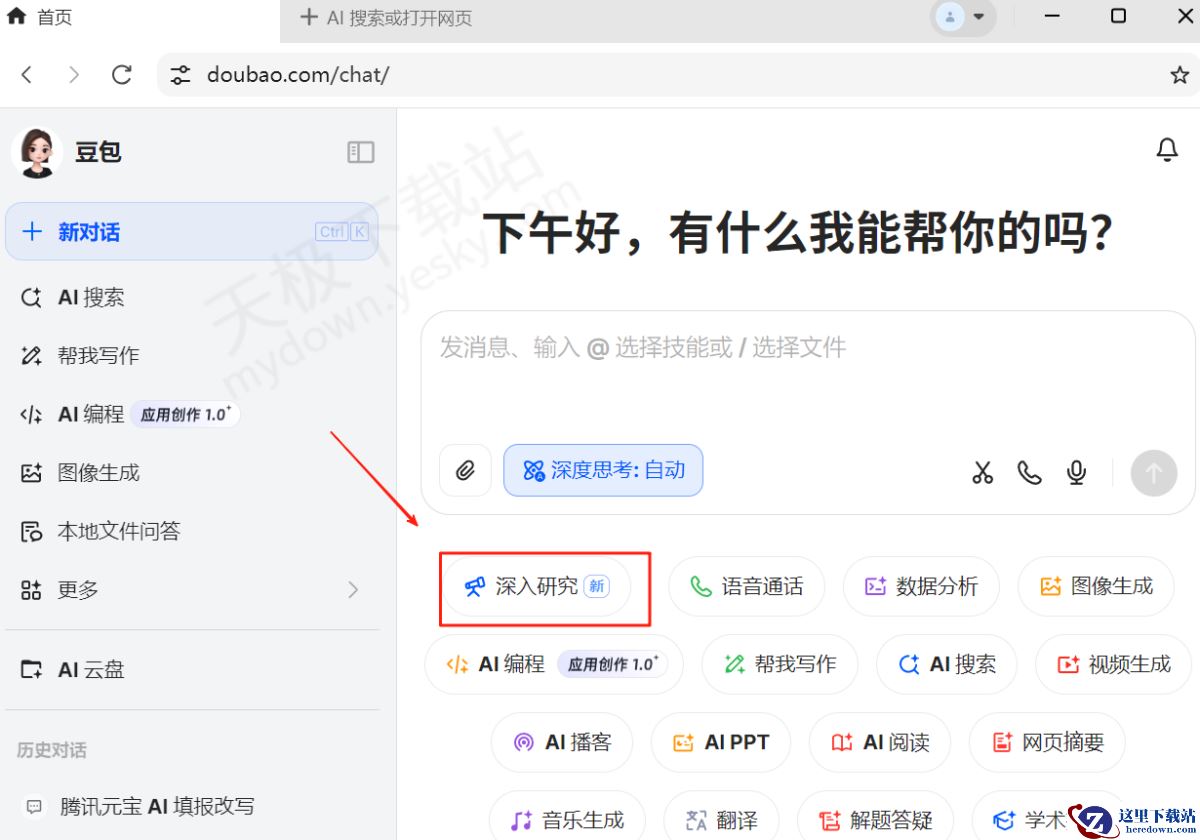Select the AI PPT skill chip

pos(721,742)
